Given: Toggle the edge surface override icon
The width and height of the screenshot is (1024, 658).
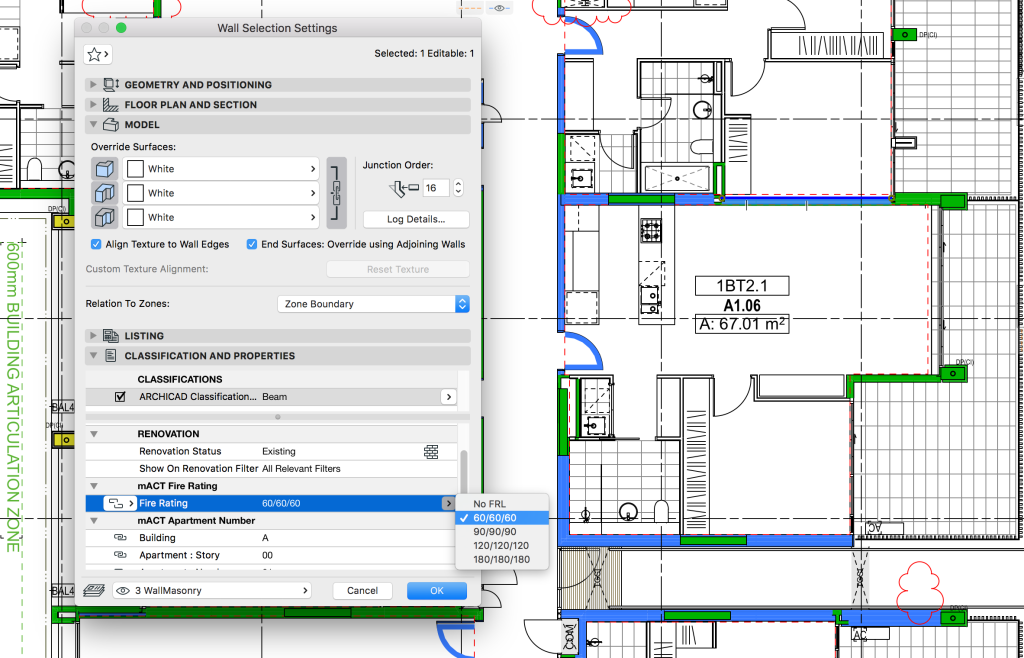Looking at the screenshot, I should [104, 193].
